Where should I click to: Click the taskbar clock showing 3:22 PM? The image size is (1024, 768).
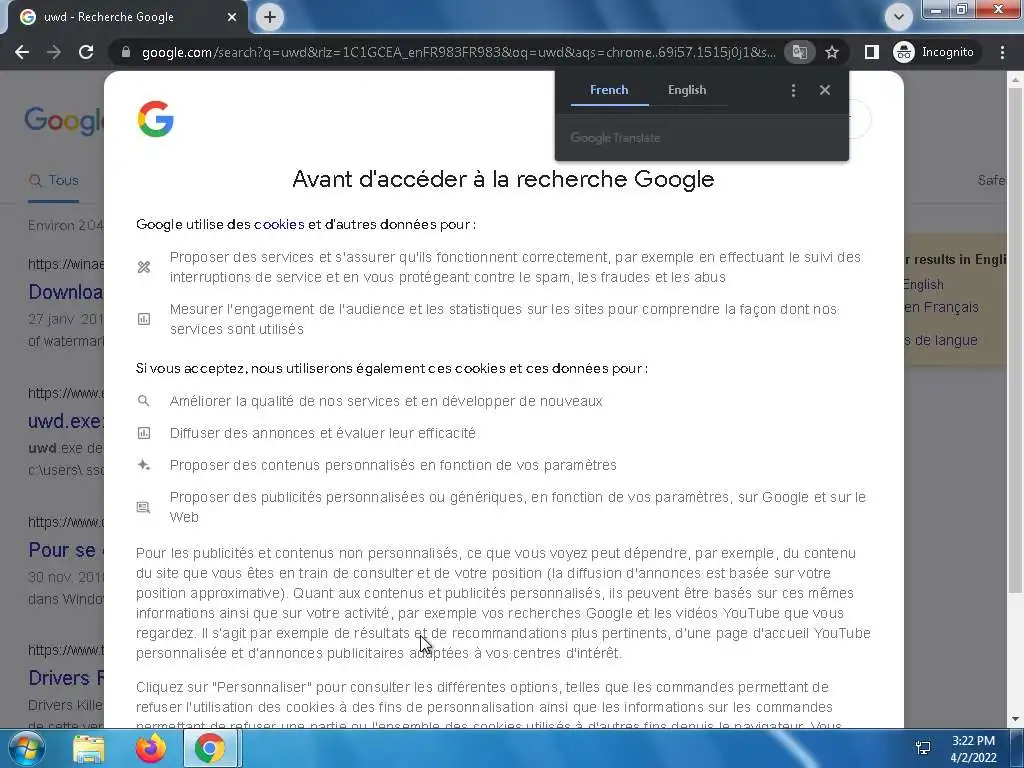point(973,749)
